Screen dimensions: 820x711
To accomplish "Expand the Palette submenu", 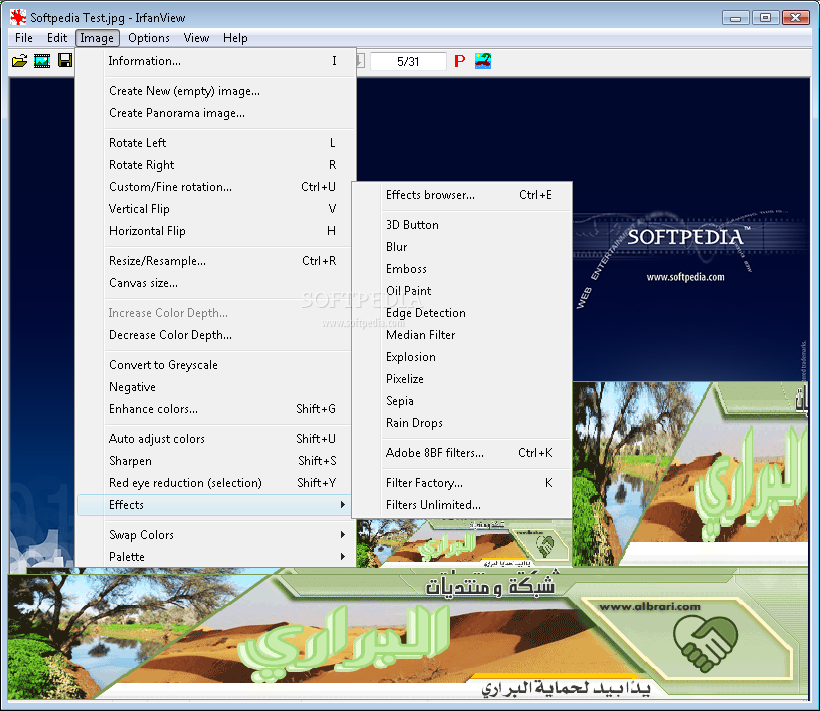I will coord(216,557).
